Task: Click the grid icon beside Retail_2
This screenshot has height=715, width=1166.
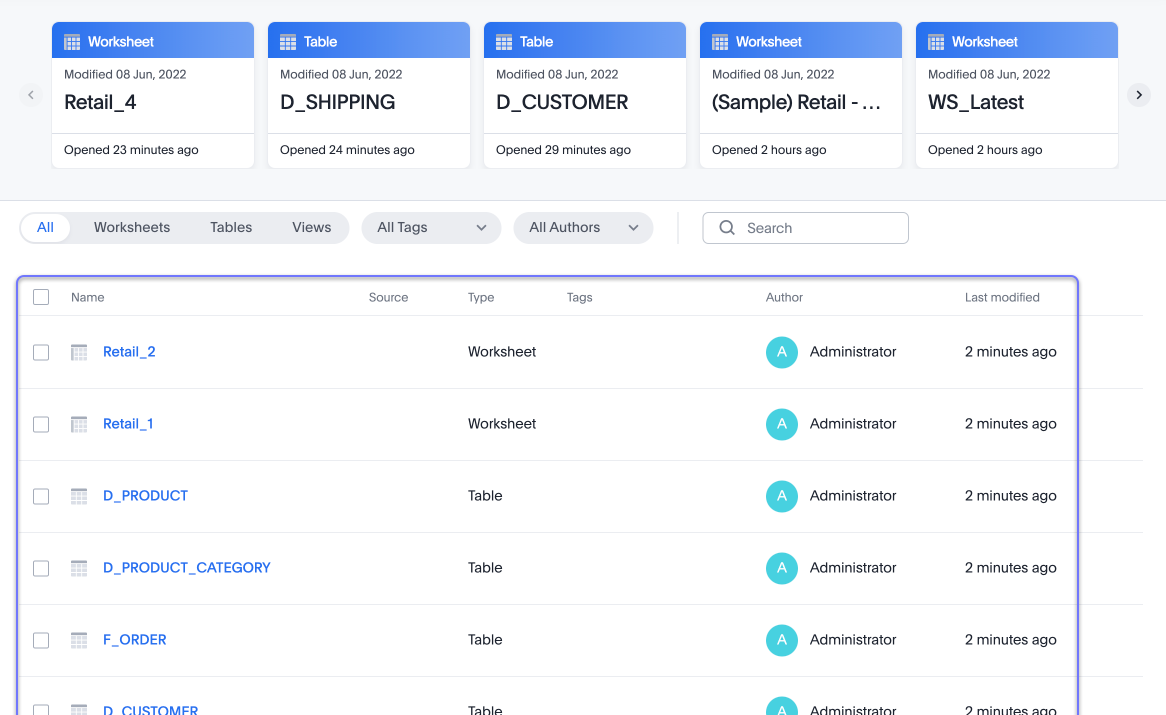Action: [78, 352]
